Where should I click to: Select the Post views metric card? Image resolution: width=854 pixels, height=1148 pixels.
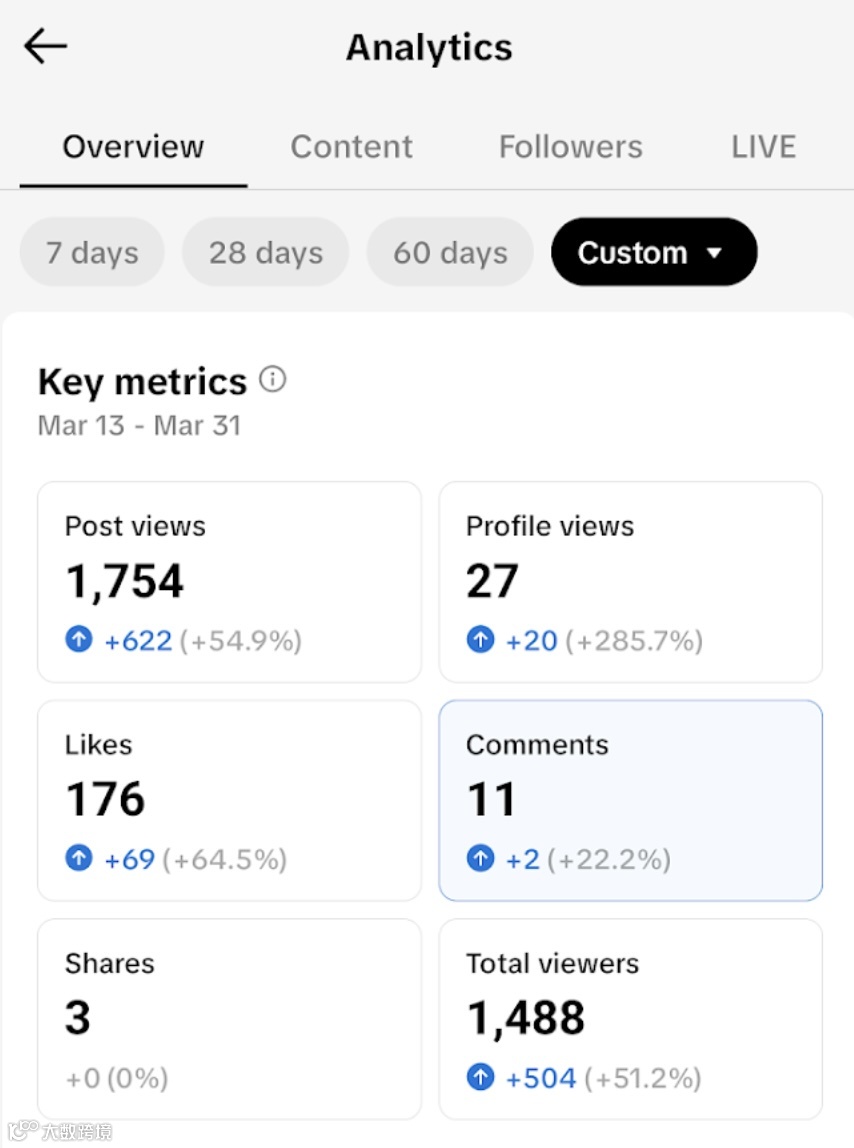click(x=229, y=581)
